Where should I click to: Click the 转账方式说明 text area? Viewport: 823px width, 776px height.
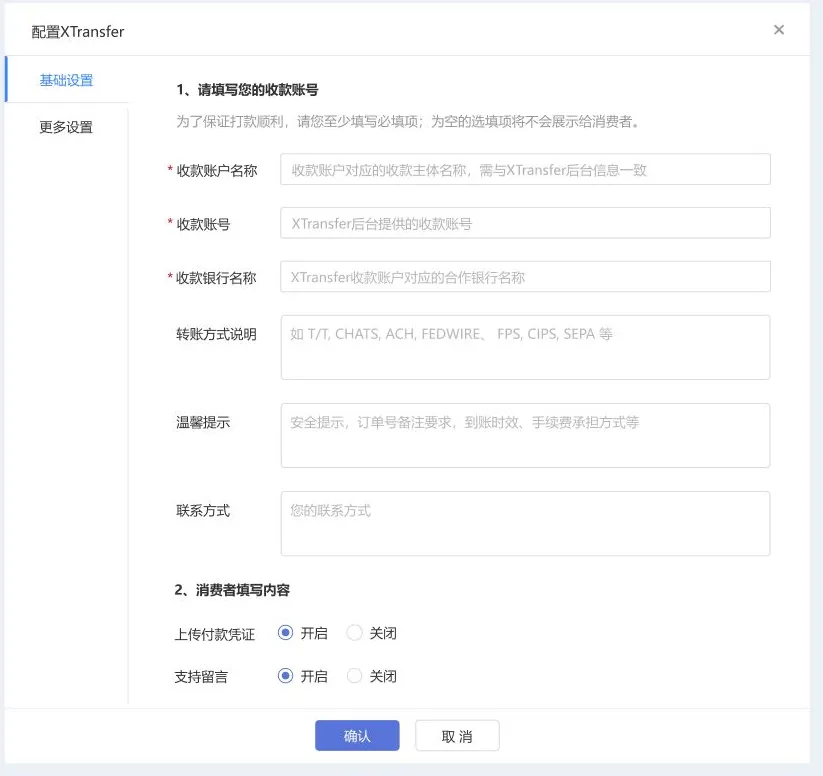[x=525, y=347]
